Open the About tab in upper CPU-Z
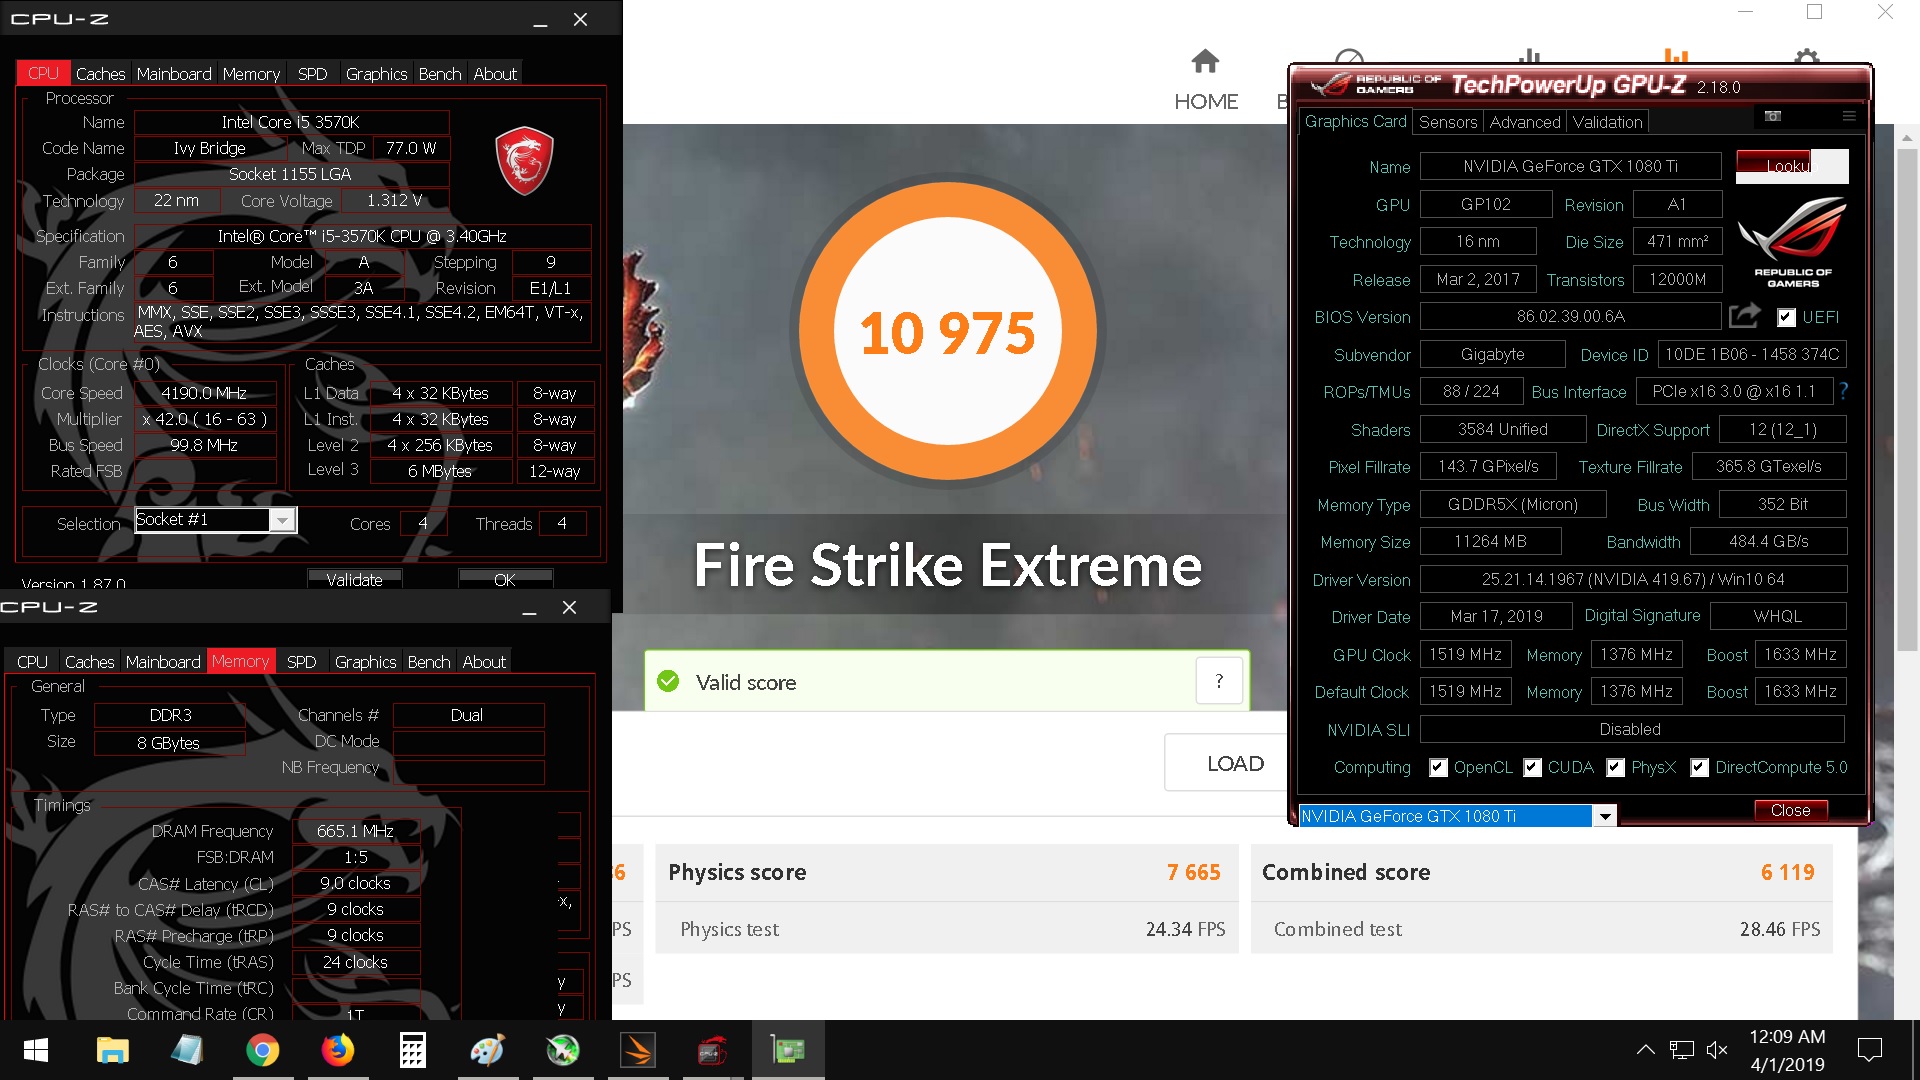1920x1080 pixels. pyautogui.click(x=495, y=74)
